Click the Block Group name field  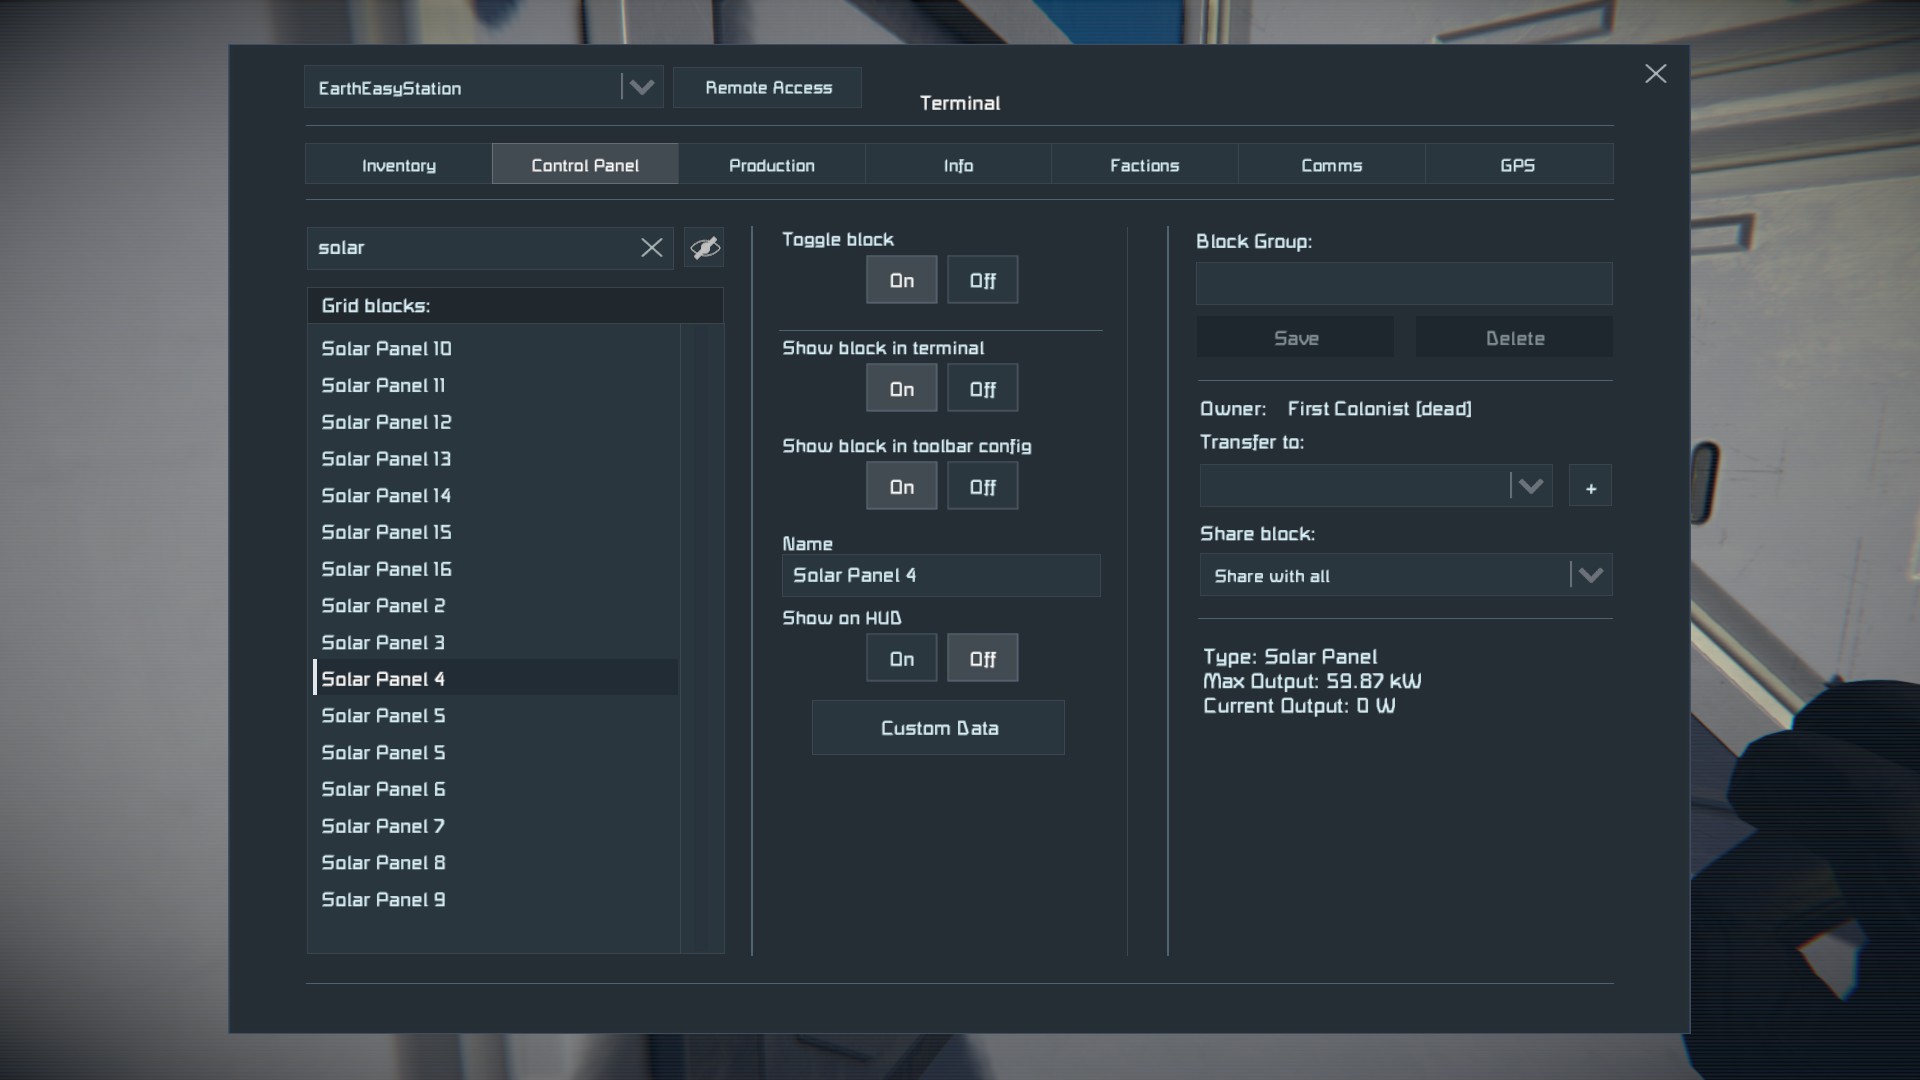1403,284
